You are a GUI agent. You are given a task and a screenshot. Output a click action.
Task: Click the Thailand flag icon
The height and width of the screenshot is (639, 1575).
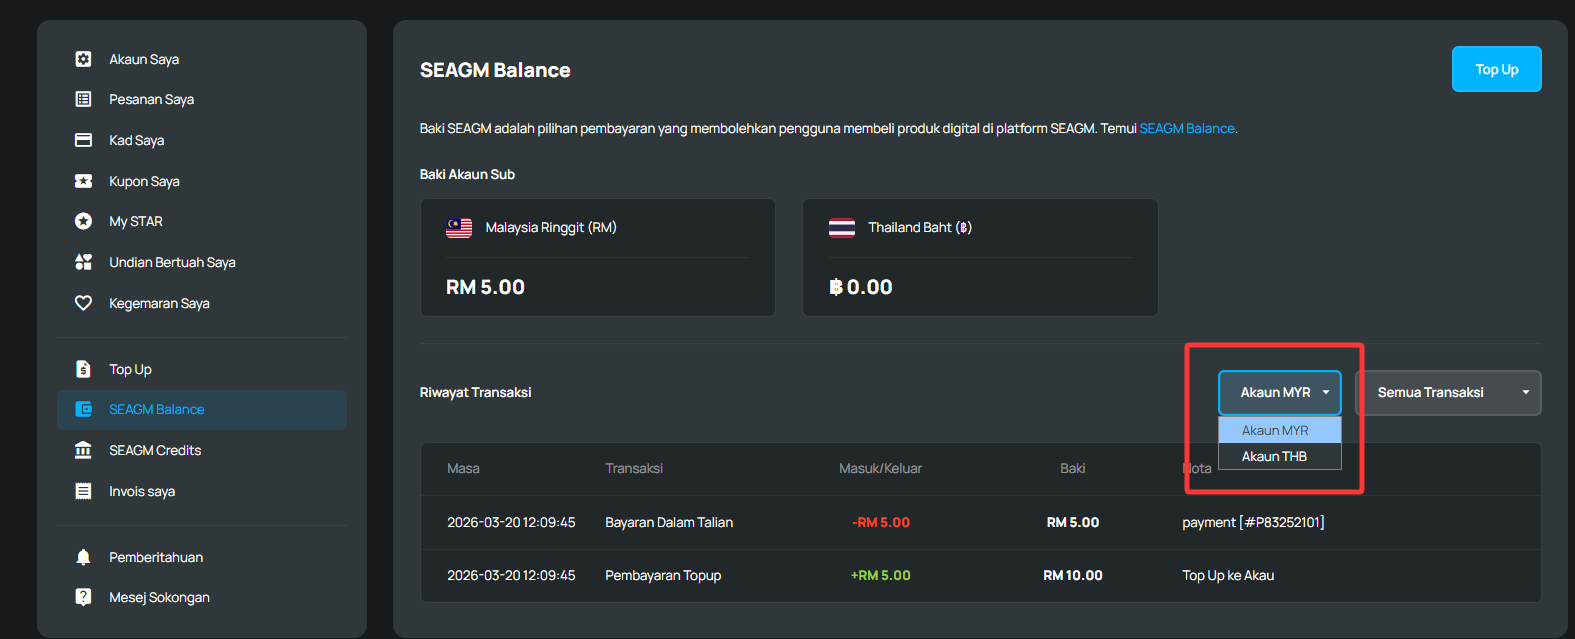(842, 228)
